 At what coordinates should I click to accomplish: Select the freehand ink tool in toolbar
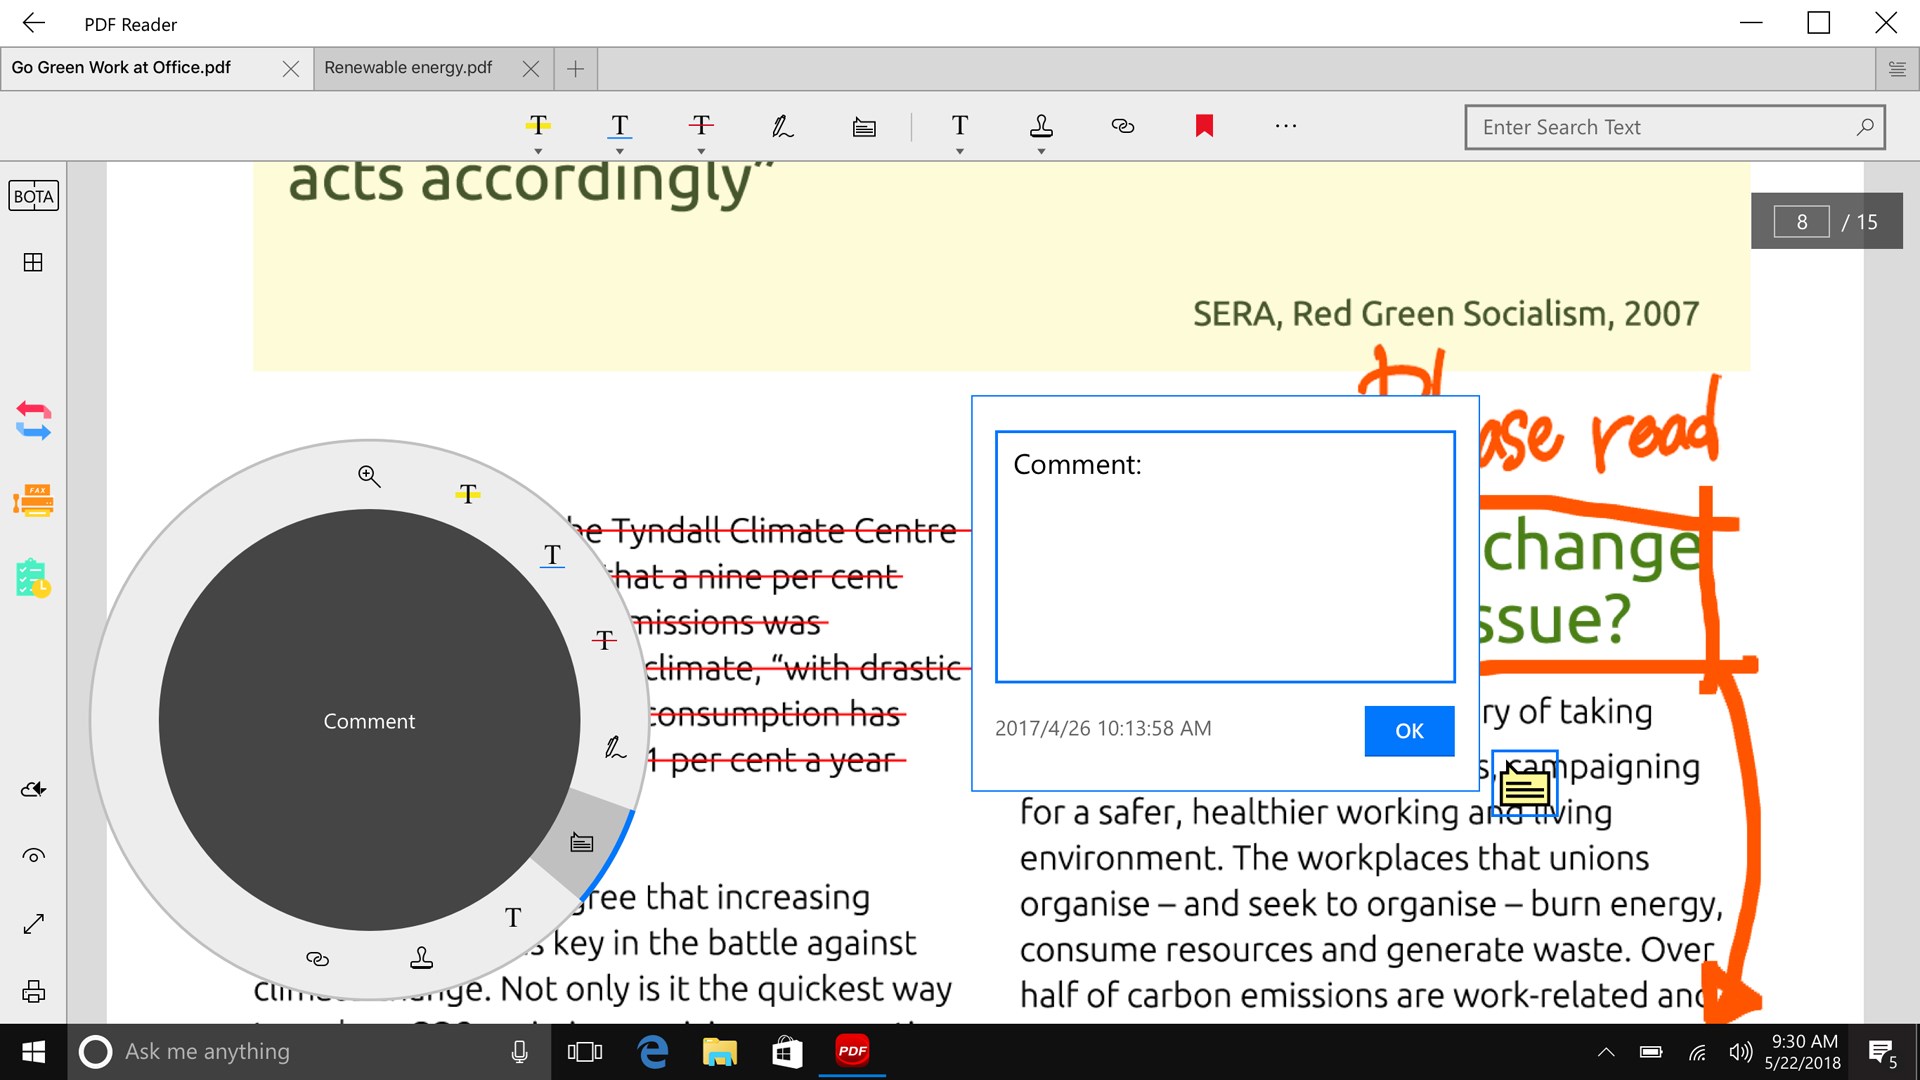tap(782, 126)
